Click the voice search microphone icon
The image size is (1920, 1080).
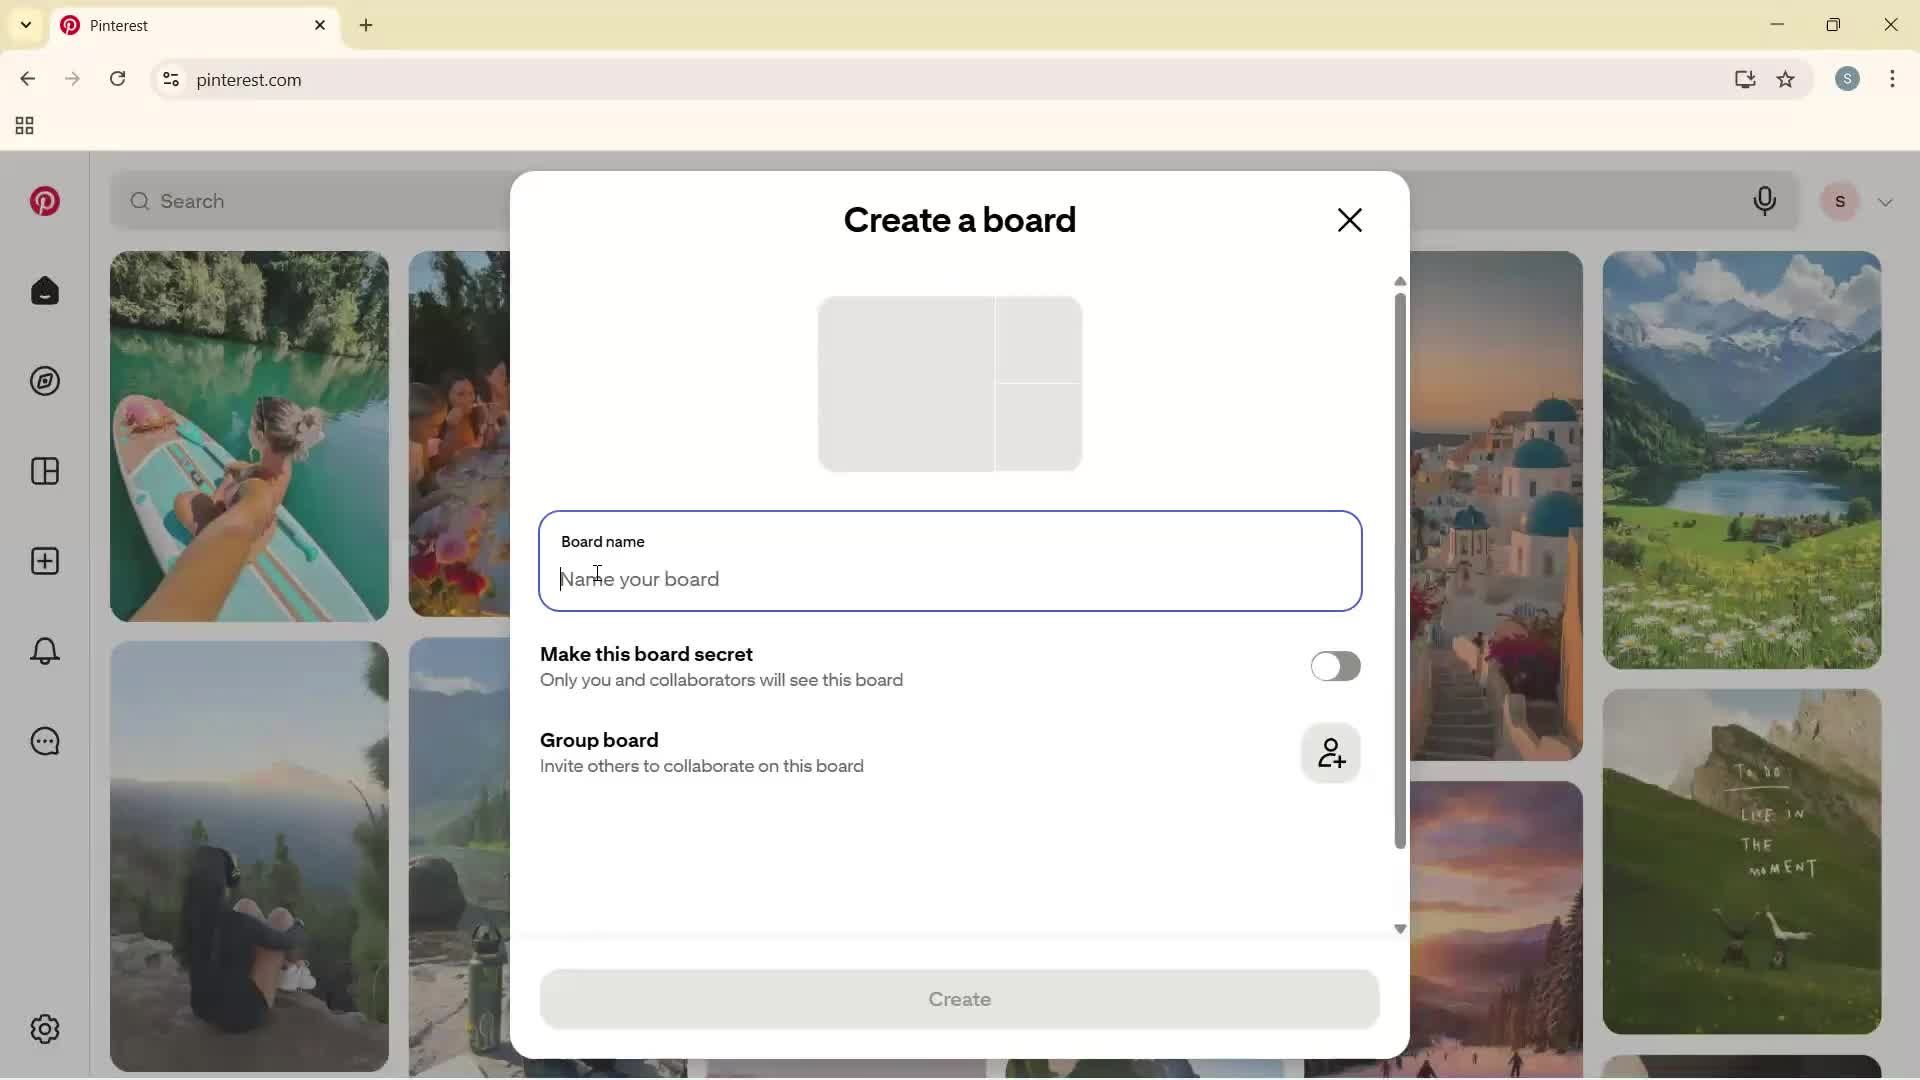point(1765,201)
